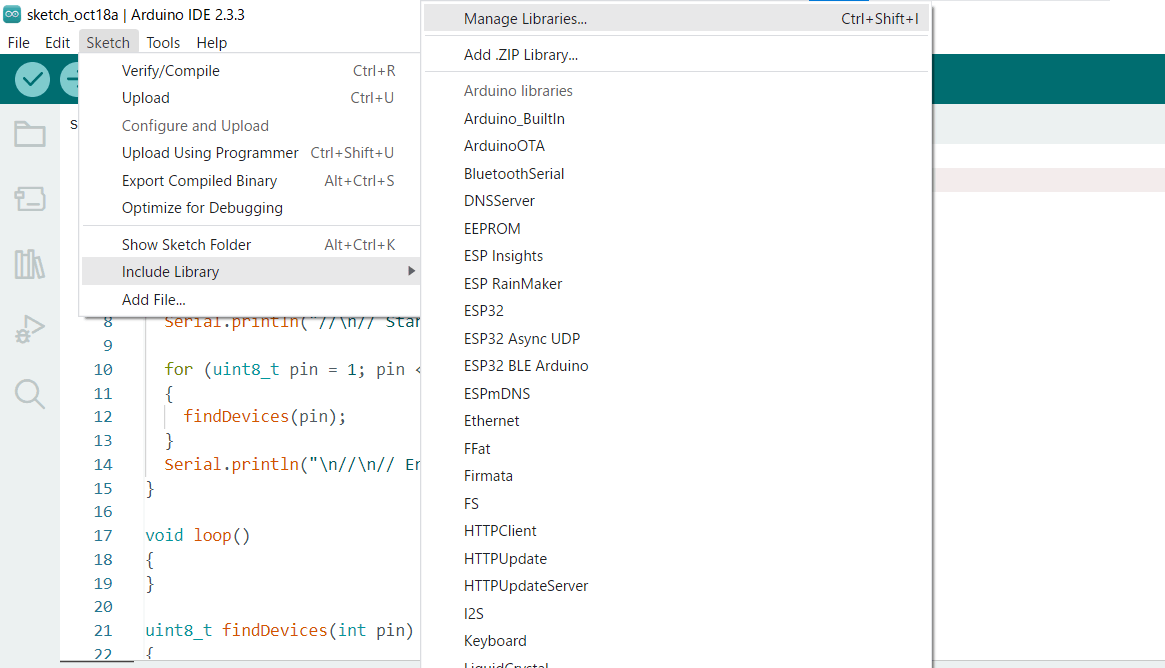This screenshot has width=1165, height=668.
Task: Include the ArduinoOTA library
Action: click(676, 146)
